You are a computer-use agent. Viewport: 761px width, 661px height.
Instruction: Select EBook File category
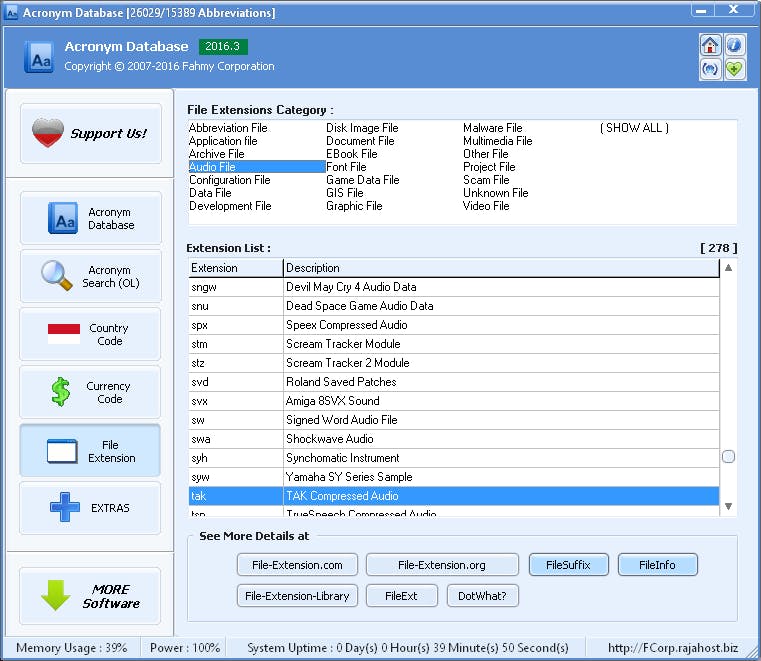coord(352,154)
